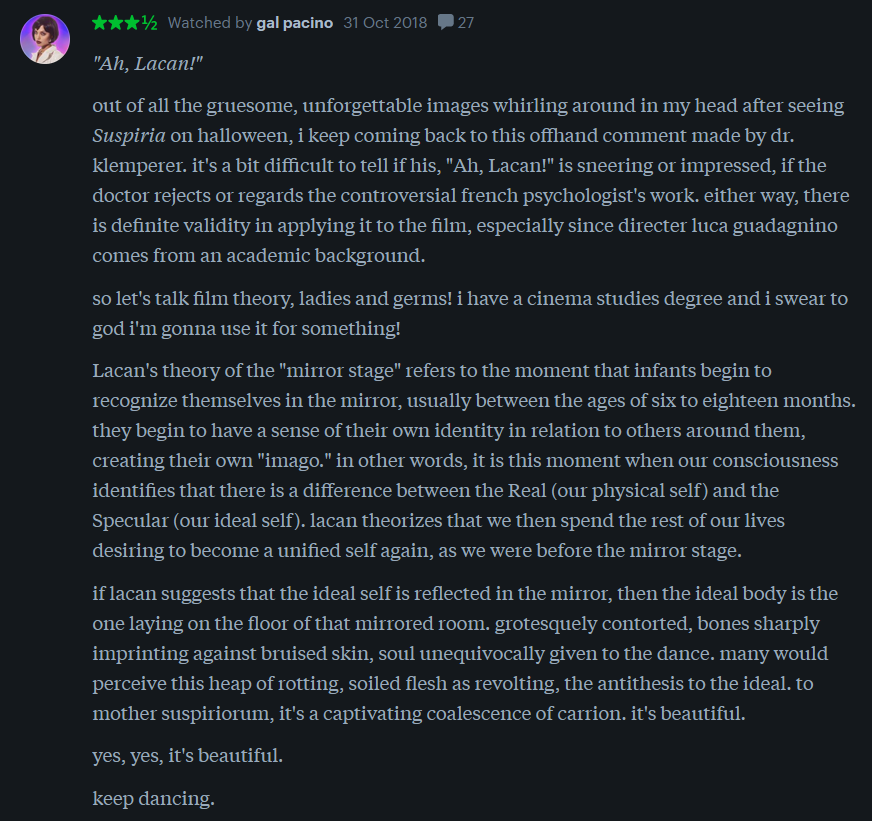Open gal pacino's profile avatar

coord(45,39)
